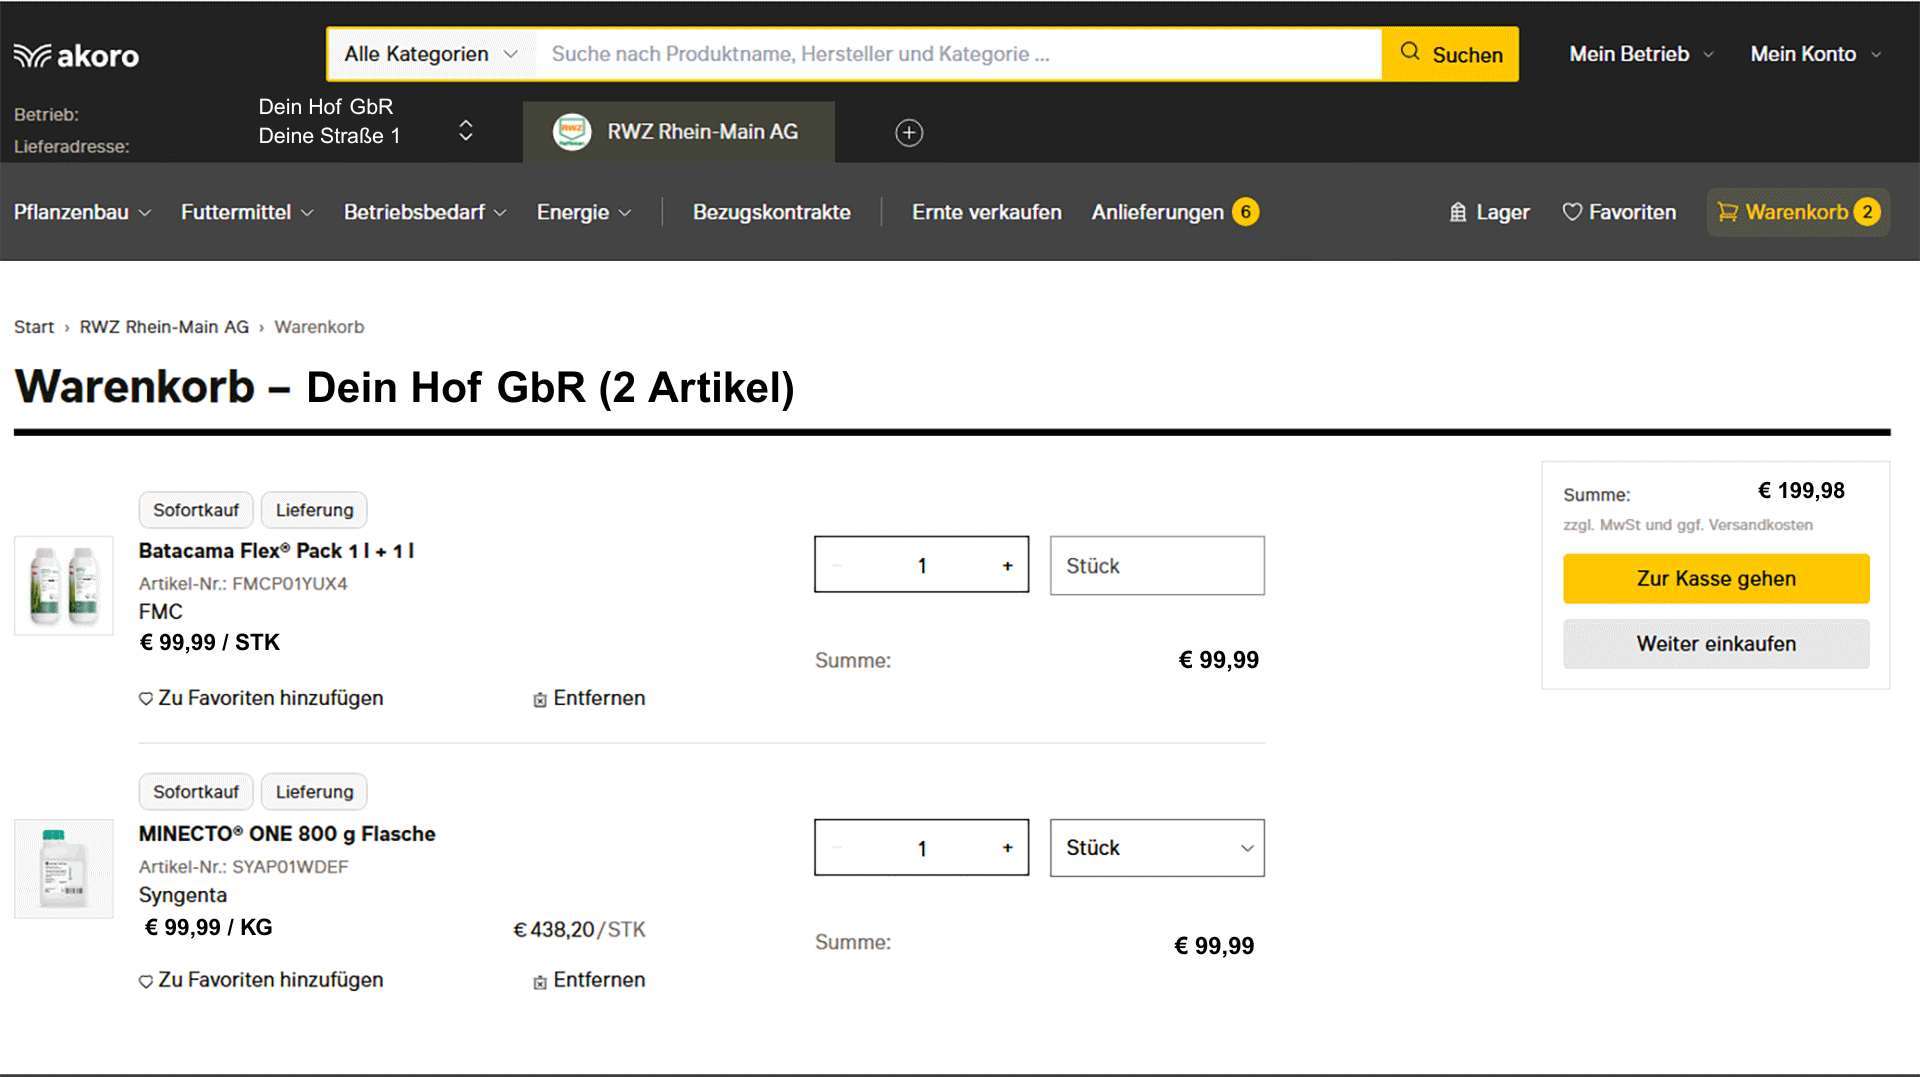Open Batacama Flex Pack product link
This screenshot has width=1920, height=1077.
point(276,551)
